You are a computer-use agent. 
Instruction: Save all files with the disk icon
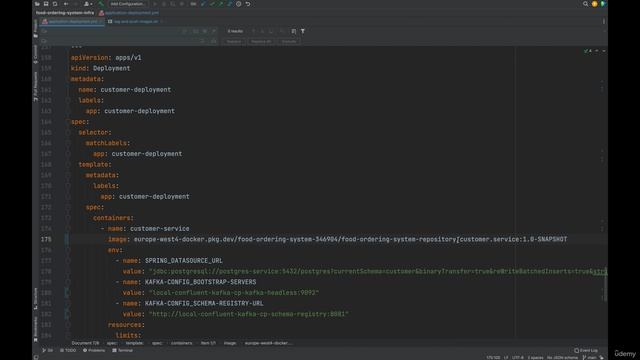click(46, 4)
